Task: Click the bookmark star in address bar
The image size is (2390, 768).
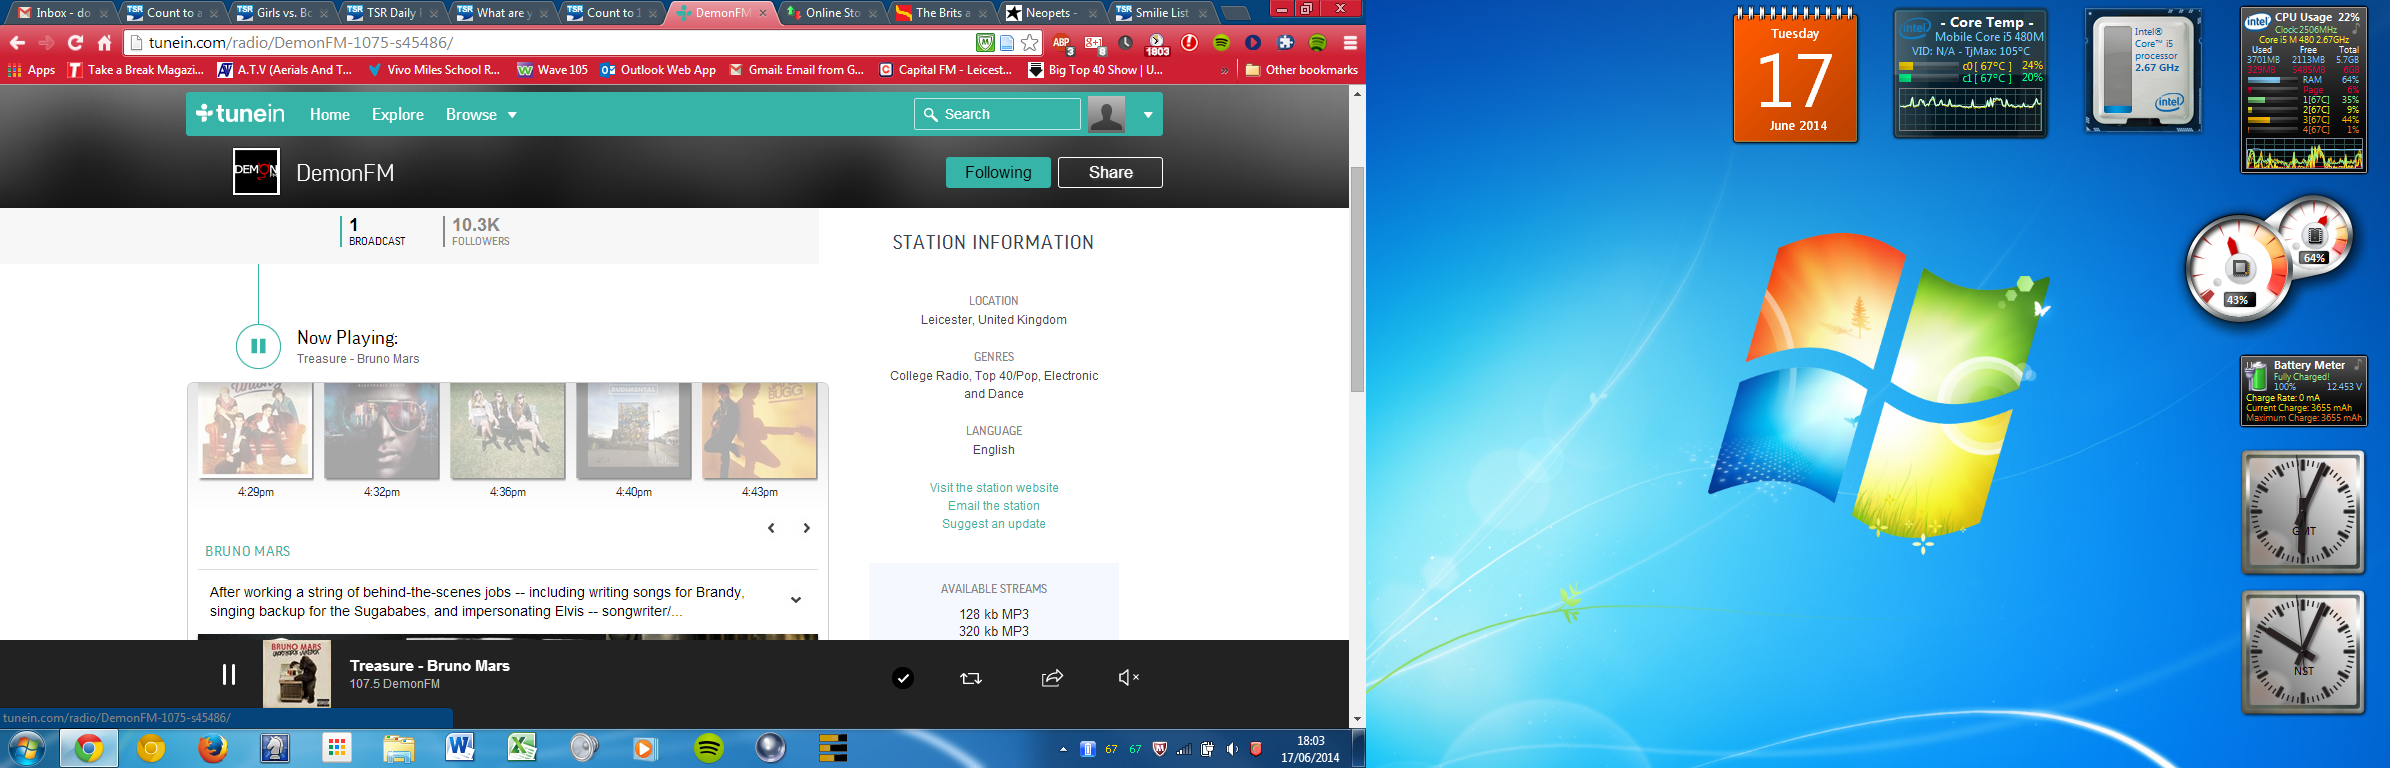Action: click(1029, 43)
